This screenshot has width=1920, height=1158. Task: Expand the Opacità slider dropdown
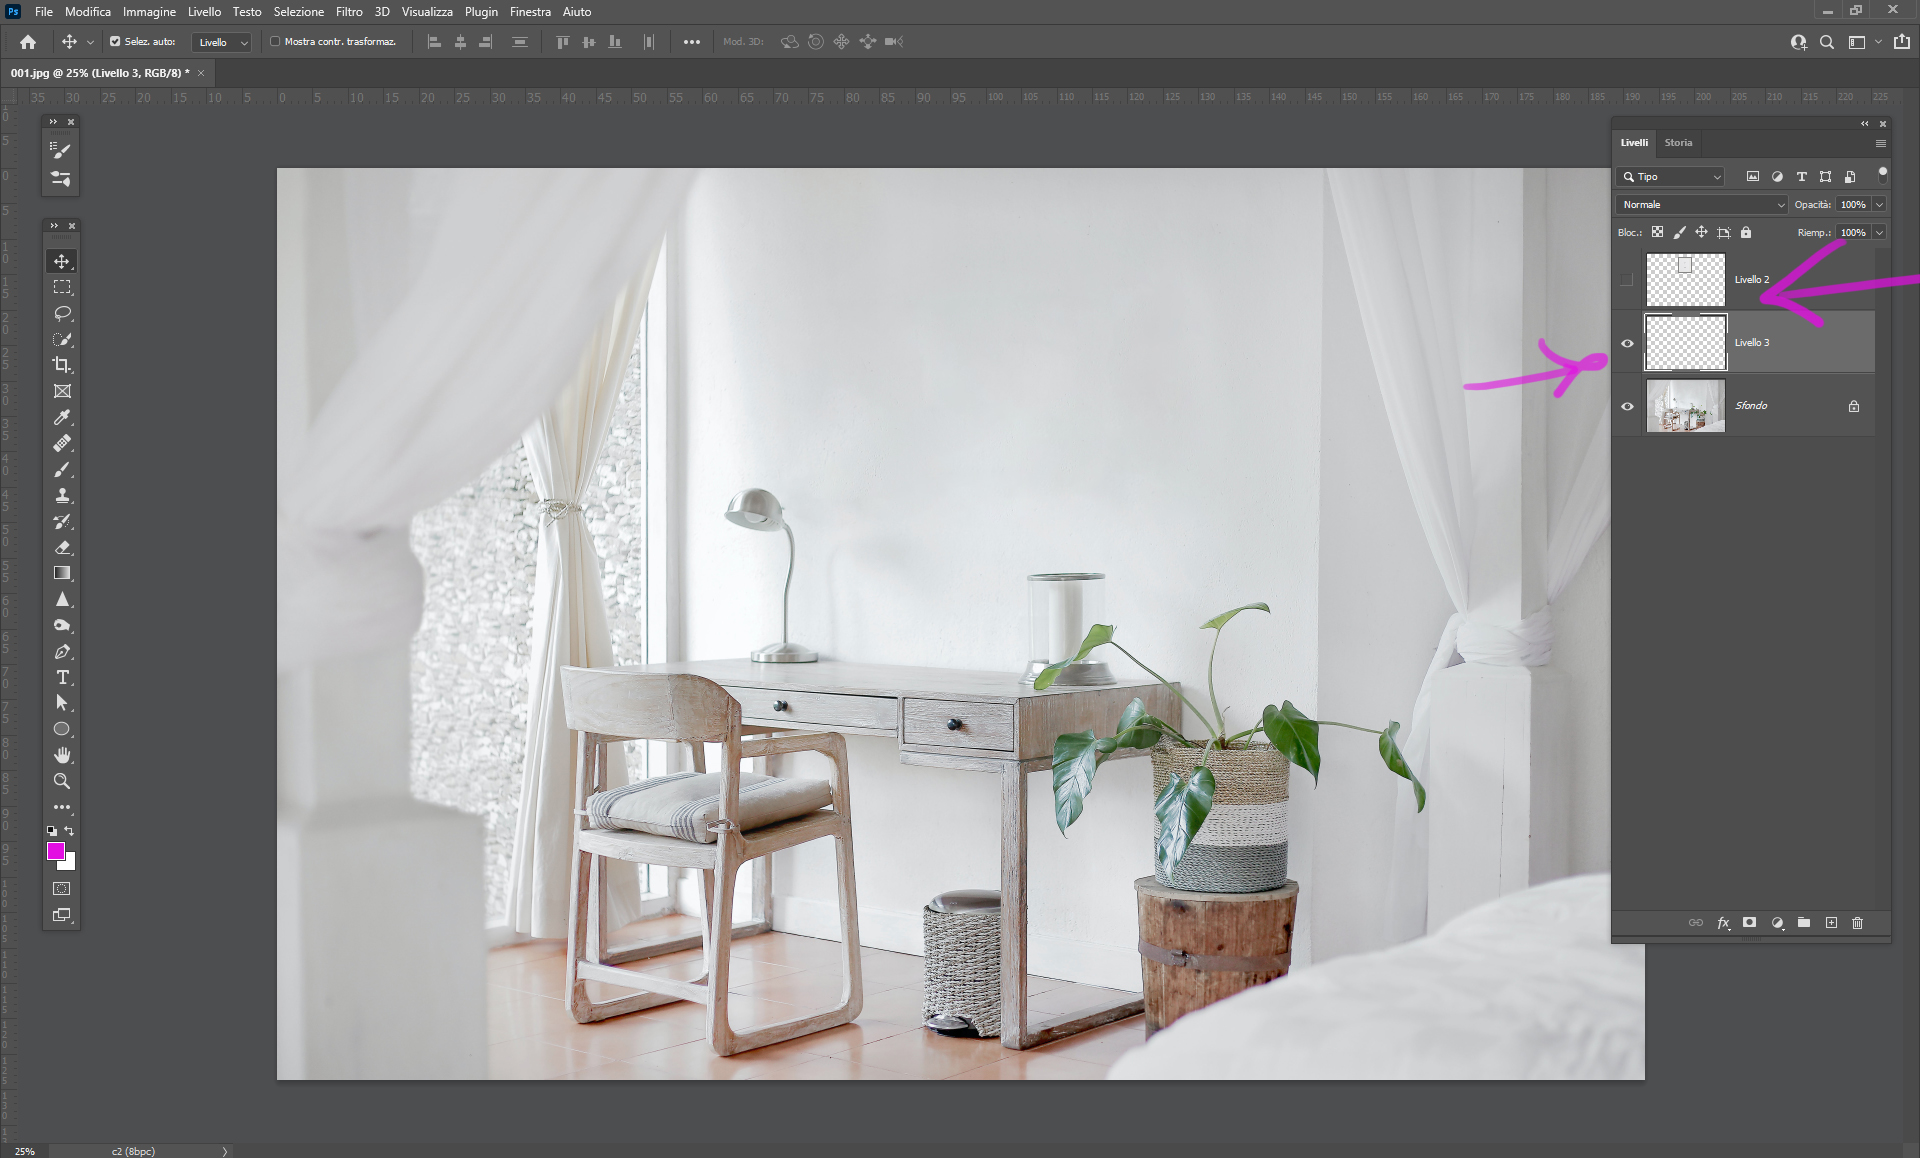(1879, 204)
